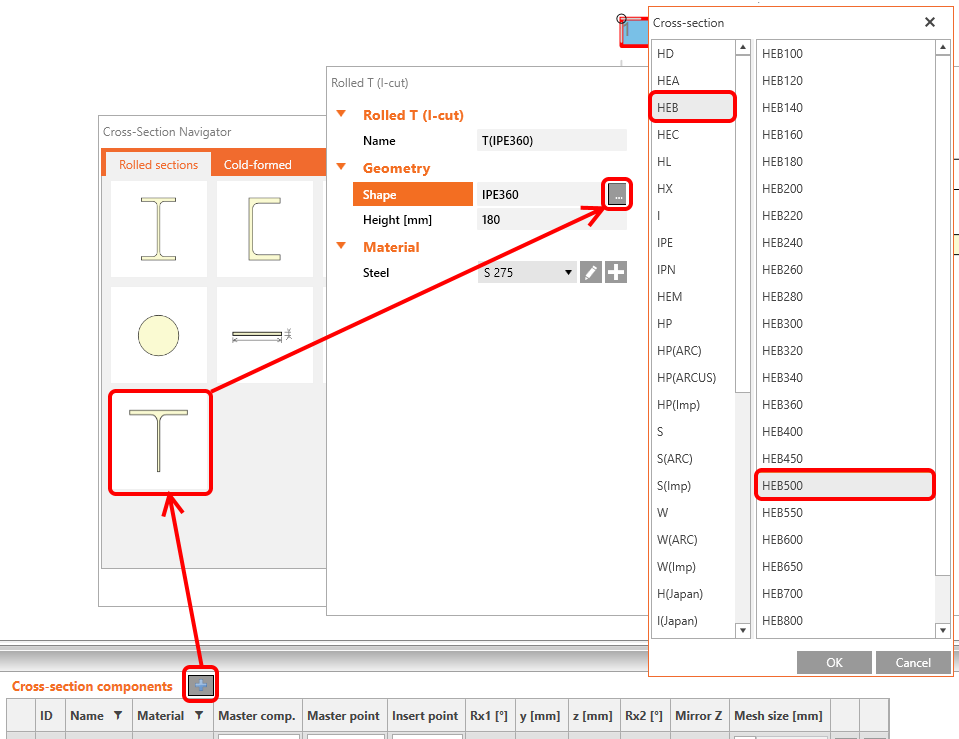Edit the steel material with pencil icon
Image resolution: width=959 pixels, height=739 pixels.
coord(591,272)
